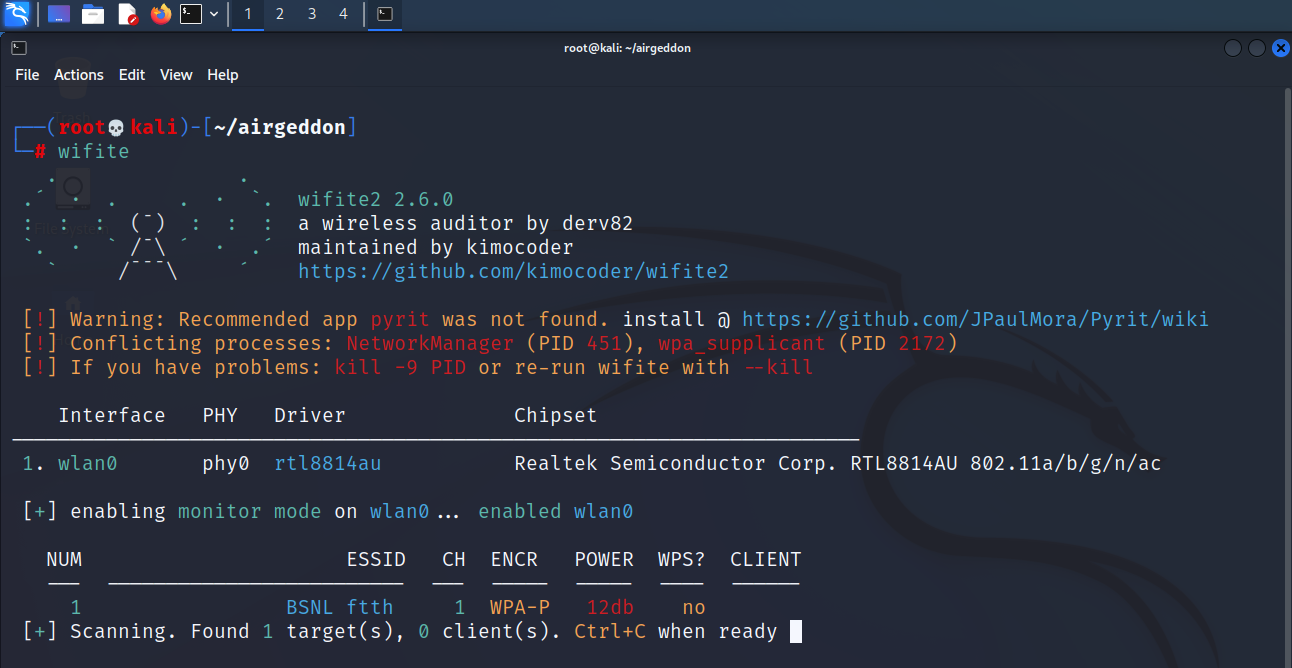Open the View menu
Screen dimensions: 1292x668
click(x=176, y=75)
